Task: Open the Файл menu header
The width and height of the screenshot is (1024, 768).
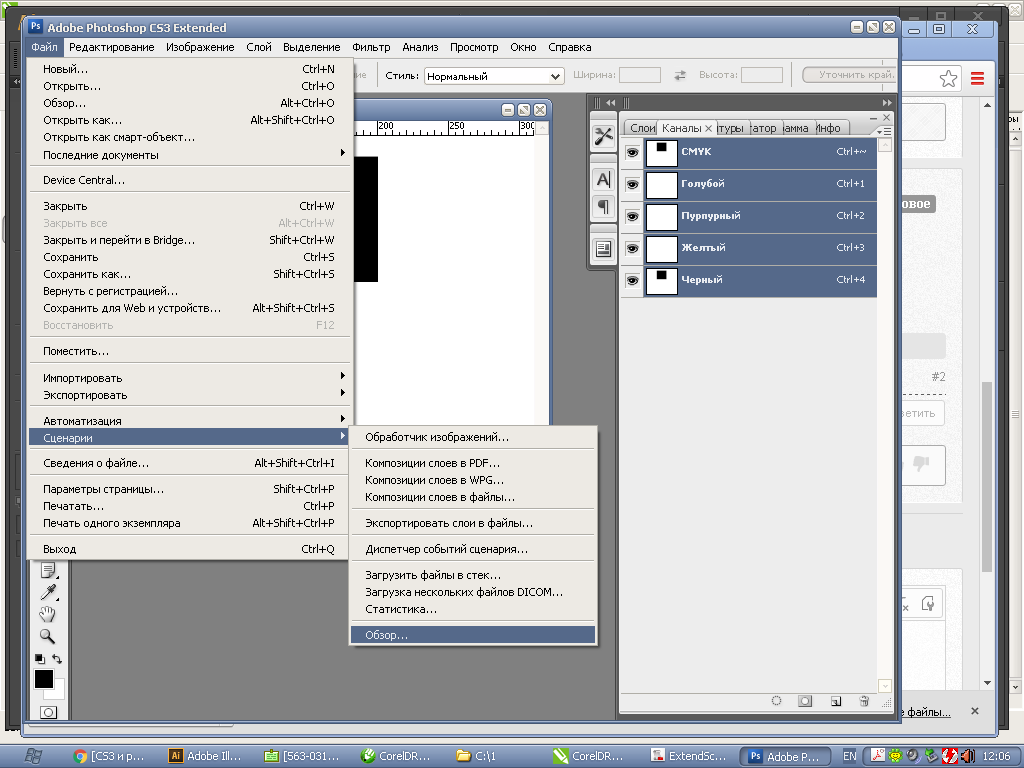Action: (44, 47)
